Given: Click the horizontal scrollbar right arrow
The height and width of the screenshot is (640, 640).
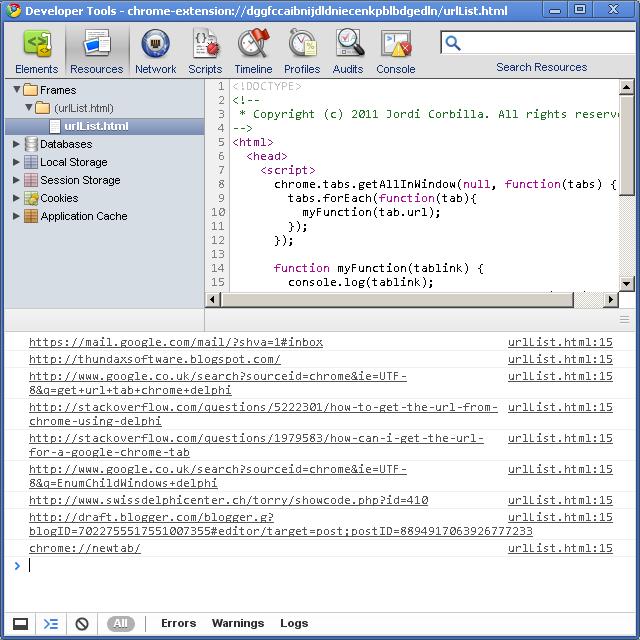Looking at the screenshot, I should coord(611,299).
